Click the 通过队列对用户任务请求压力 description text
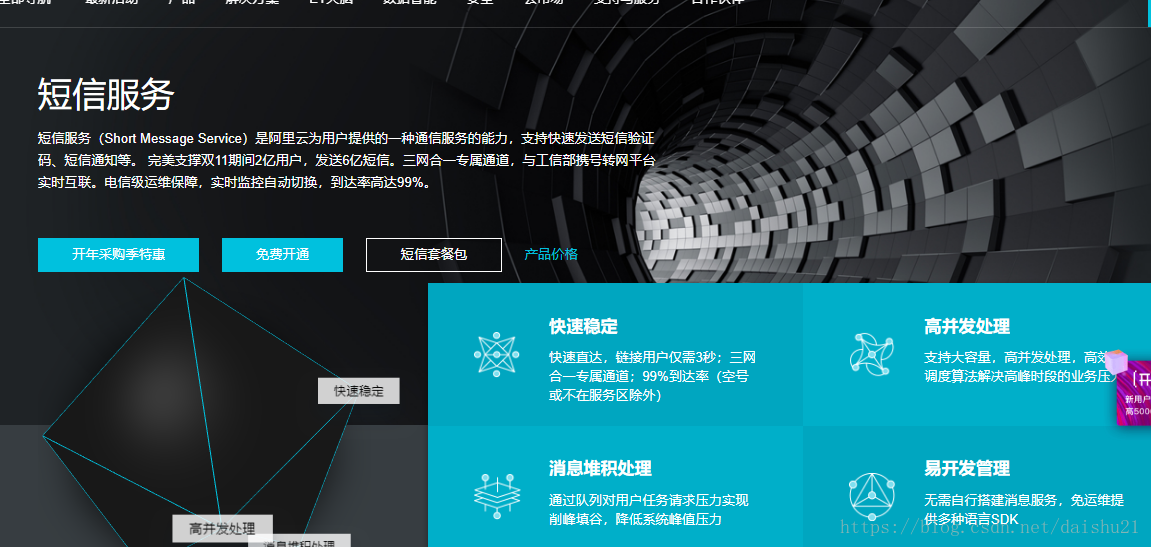The height and width of the screenshot is (547, 1151). tap(649, 510)
